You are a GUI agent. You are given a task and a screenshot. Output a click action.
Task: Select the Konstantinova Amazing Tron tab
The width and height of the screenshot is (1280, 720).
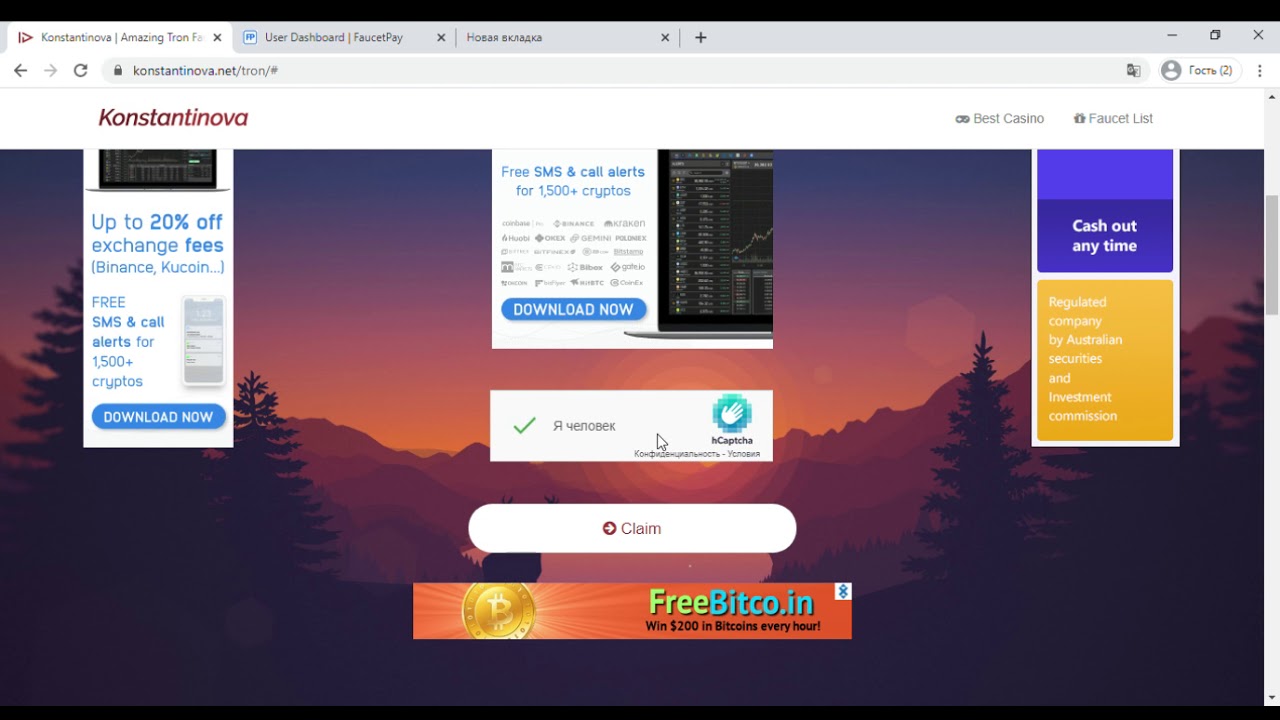coord(120,37)
